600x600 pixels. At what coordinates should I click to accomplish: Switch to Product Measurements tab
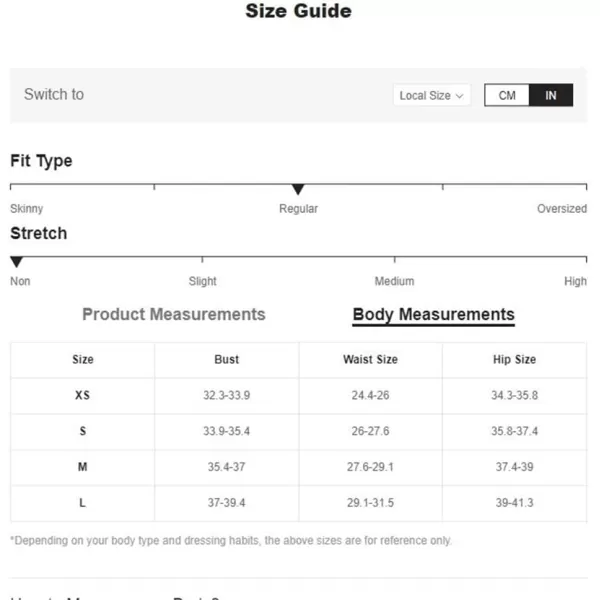click(x=174, y=314)
